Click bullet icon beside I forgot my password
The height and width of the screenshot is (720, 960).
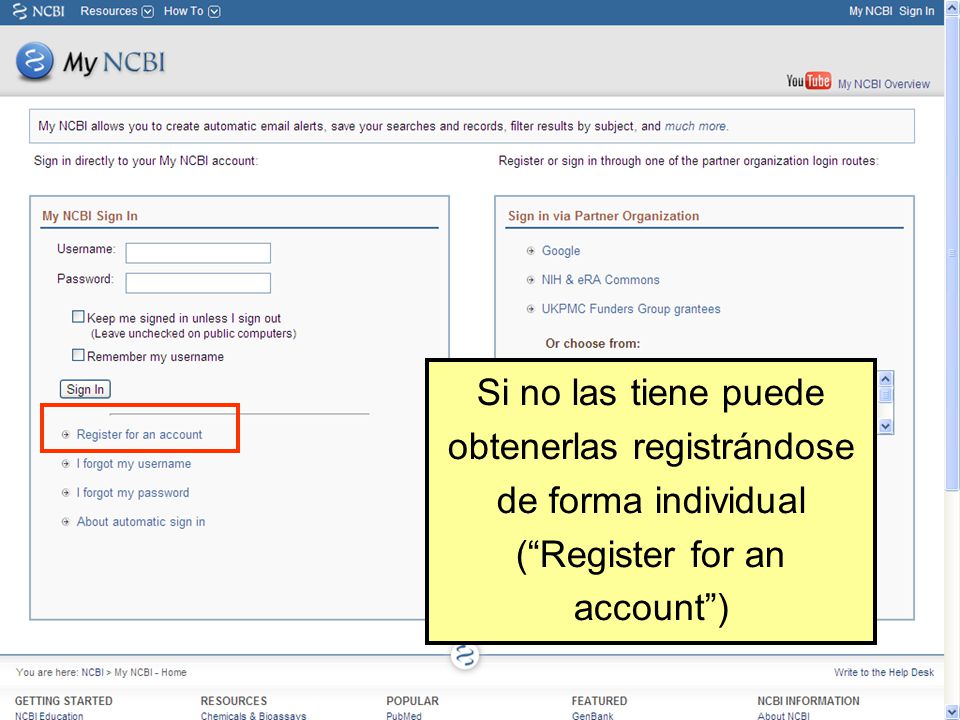click(66, 493)
